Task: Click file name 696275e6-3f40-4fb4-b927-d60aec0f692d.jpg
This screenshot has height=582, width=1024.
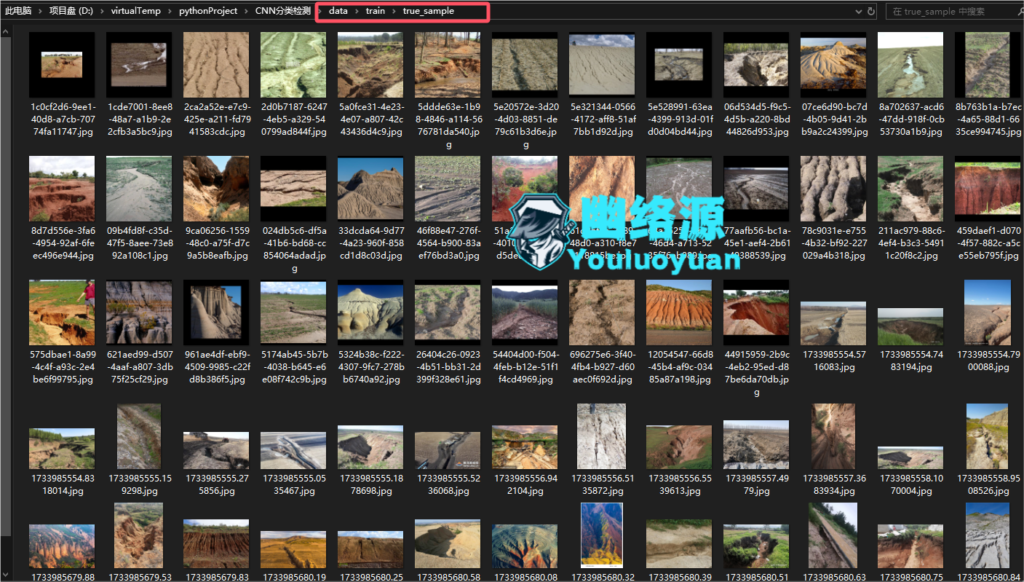Action: tap(601, 366)
